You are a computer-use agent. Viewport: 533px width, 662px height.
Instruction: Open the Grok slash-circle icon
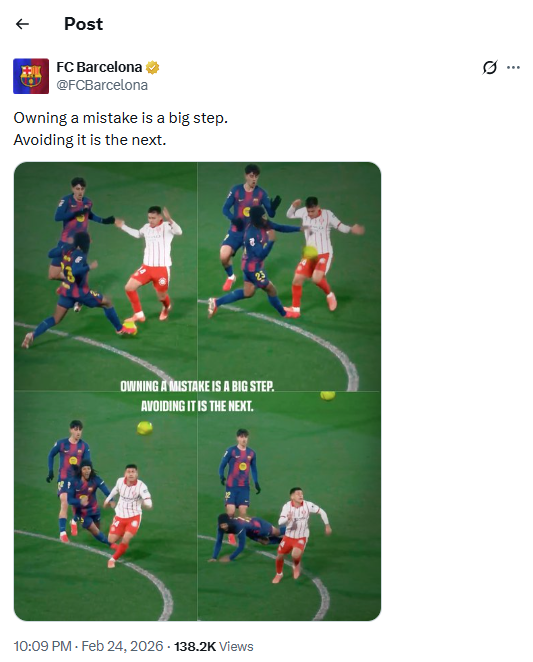489,67
